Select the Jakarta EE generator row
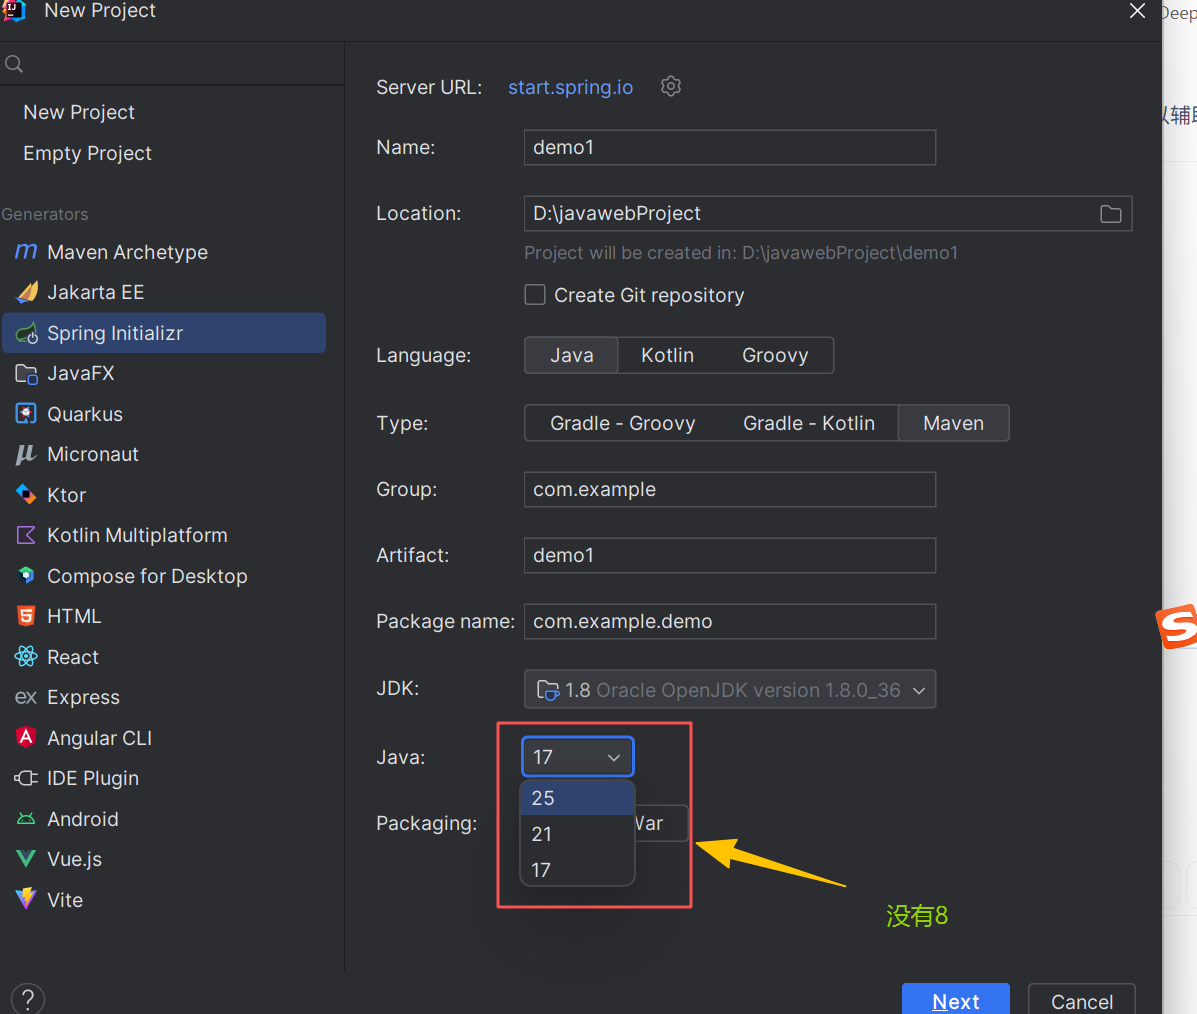Screen dimensions: 1197x1014 pyautogui.click(x=164, y=292)
